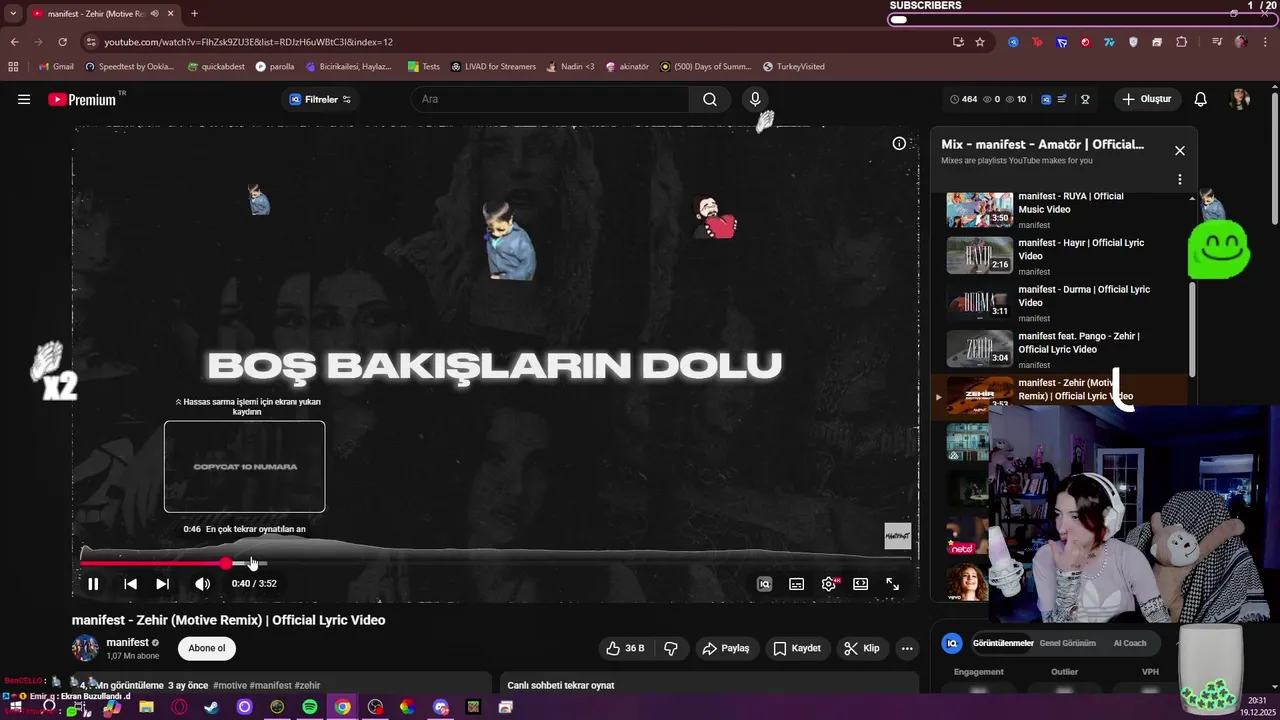Toggle theater mode in player
Viewport: 1280px width, 720px height.
pos(860,584)
